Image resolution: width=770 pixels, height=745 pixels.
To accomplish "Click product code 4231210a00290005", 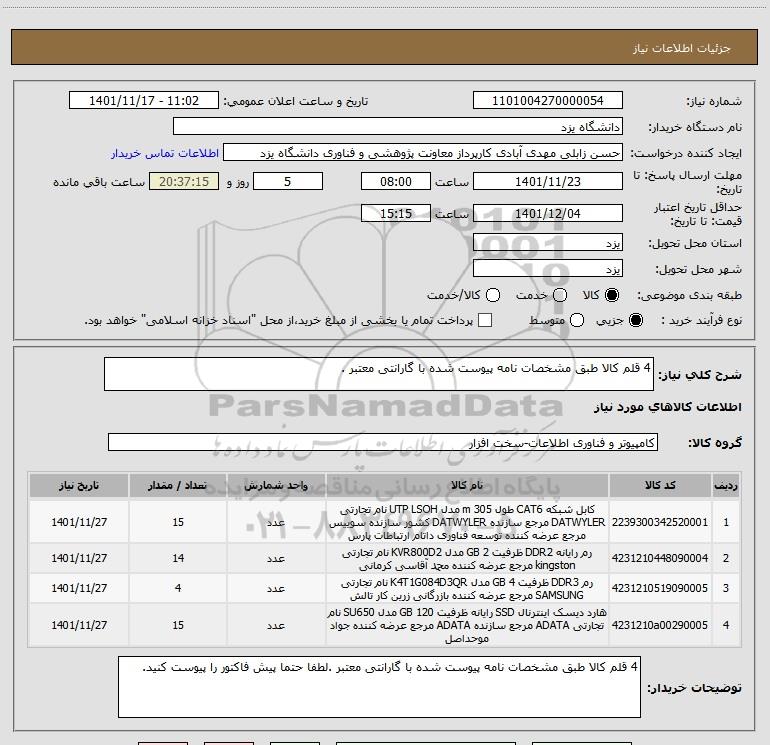I will (660, 625).
